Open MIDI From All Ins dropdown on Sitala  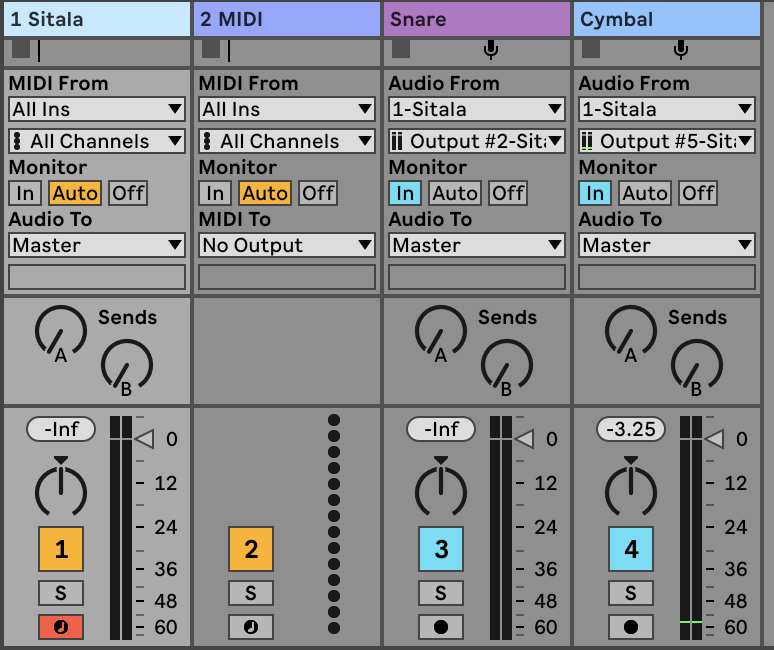pos(97,109)
